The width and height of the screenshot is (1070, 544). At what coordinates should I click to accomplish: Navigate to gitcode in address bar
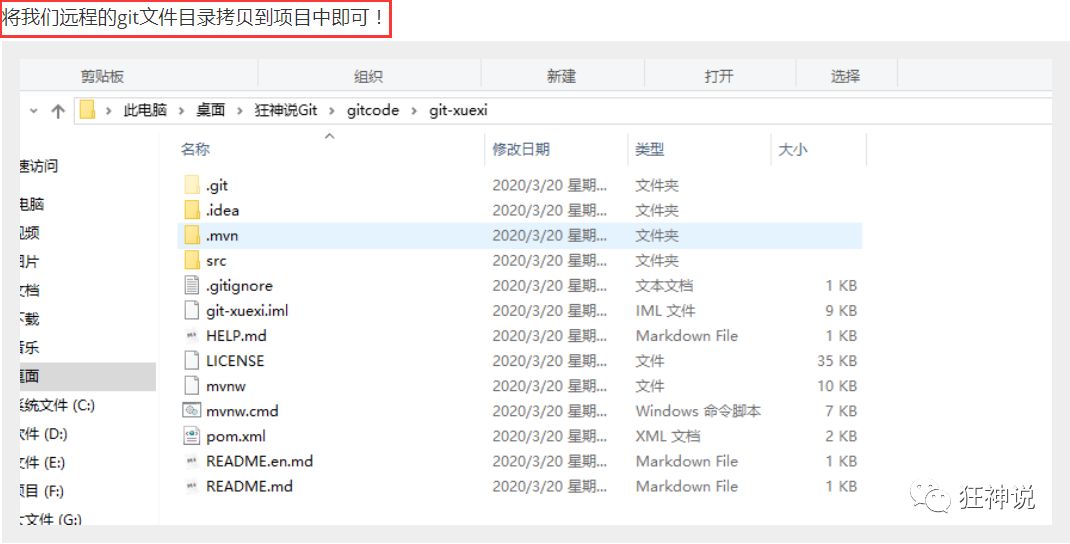[x=373, y=111]
